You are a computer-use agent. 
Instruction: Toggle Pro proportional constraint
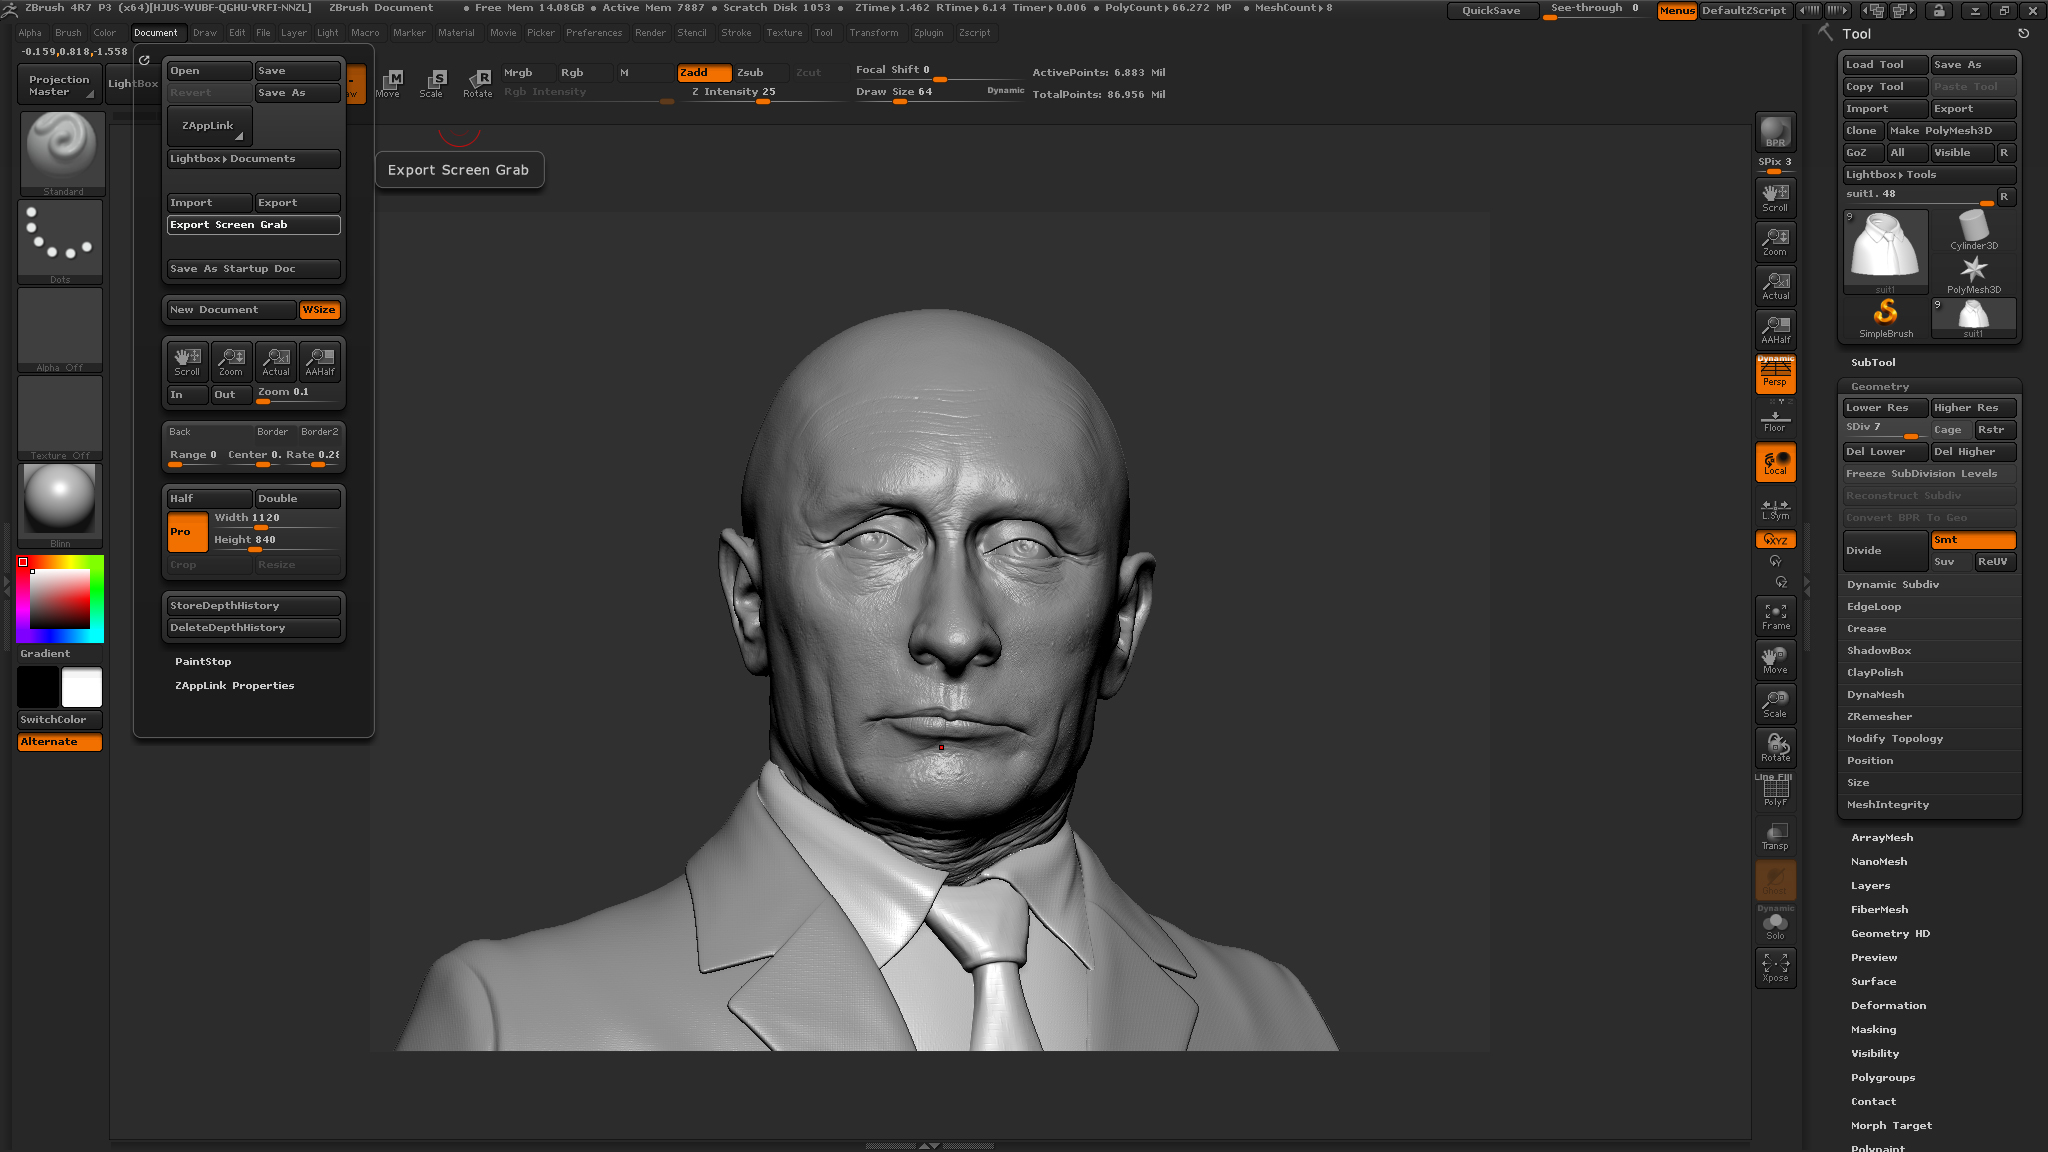[187, 532]
